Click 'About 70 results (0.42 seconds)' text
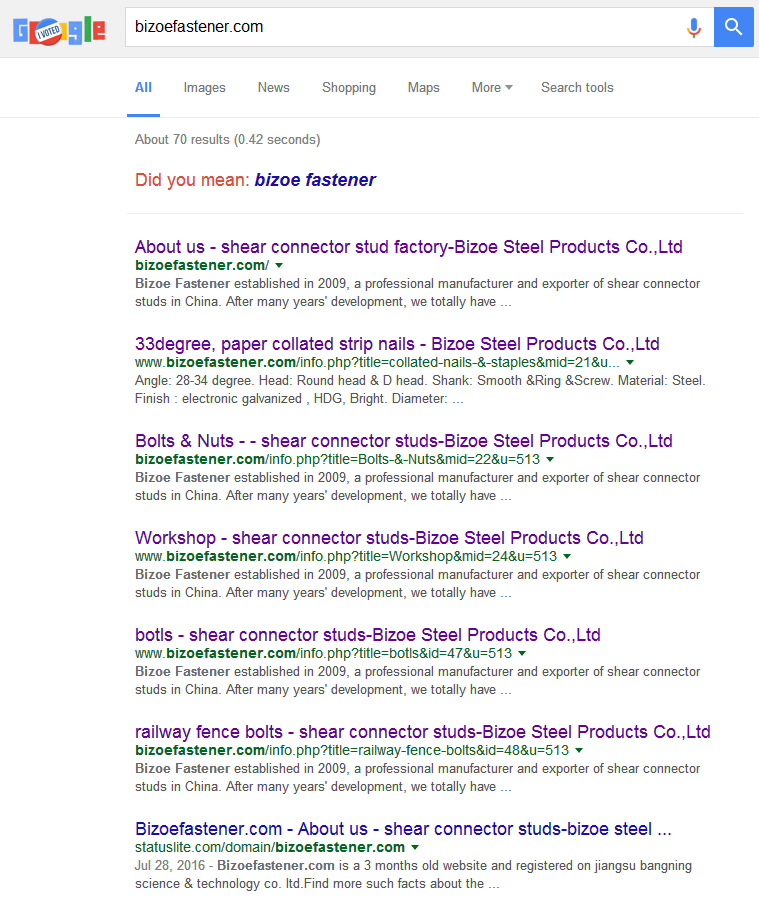Image resolution: width=759 pixels, height=897 pixels. tap(228, 140)
